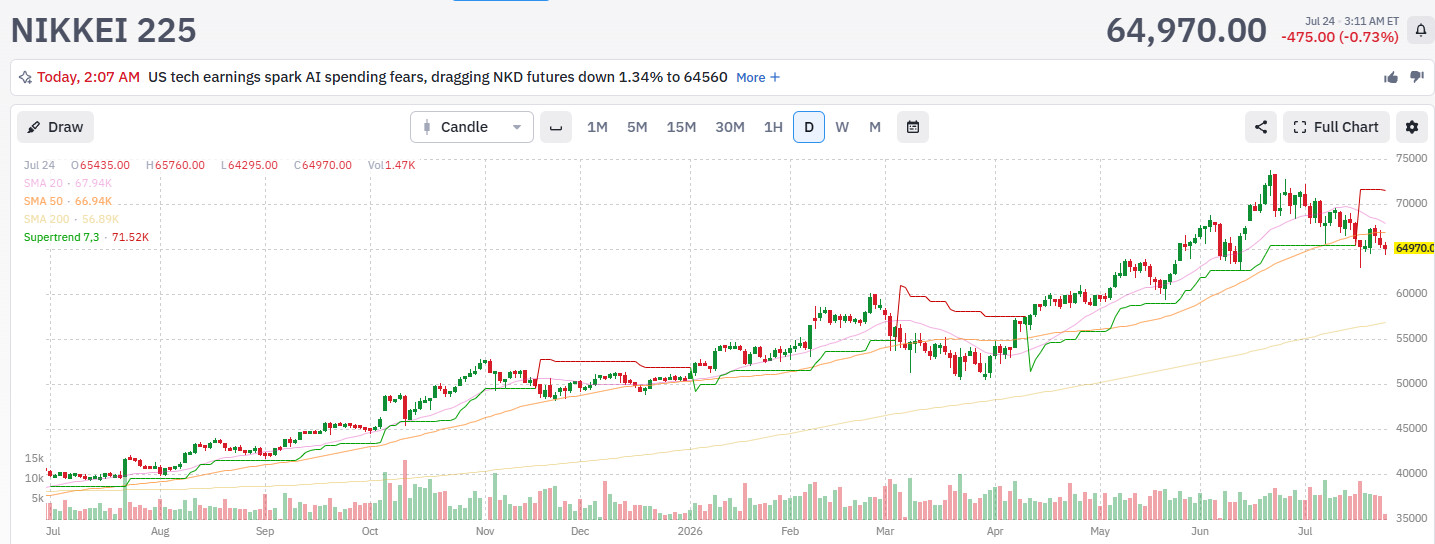
Task: Select the 15M timeframe
Action: (681, 127)
